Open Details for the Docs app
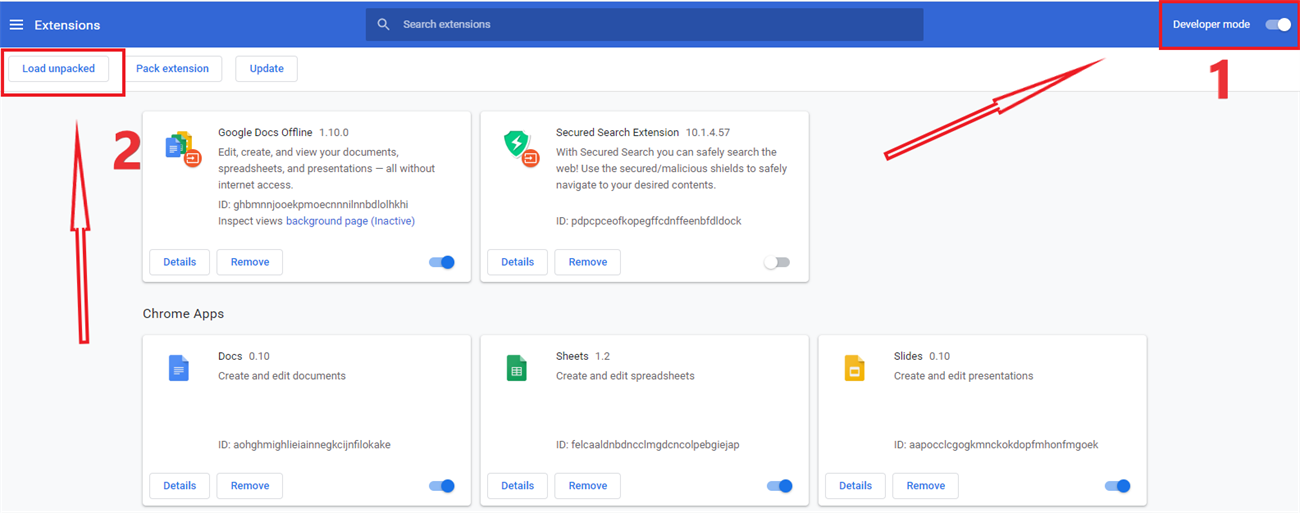The height and width of the screenshot is (513, 1300). pyautogui.click(x=180, y=486)
